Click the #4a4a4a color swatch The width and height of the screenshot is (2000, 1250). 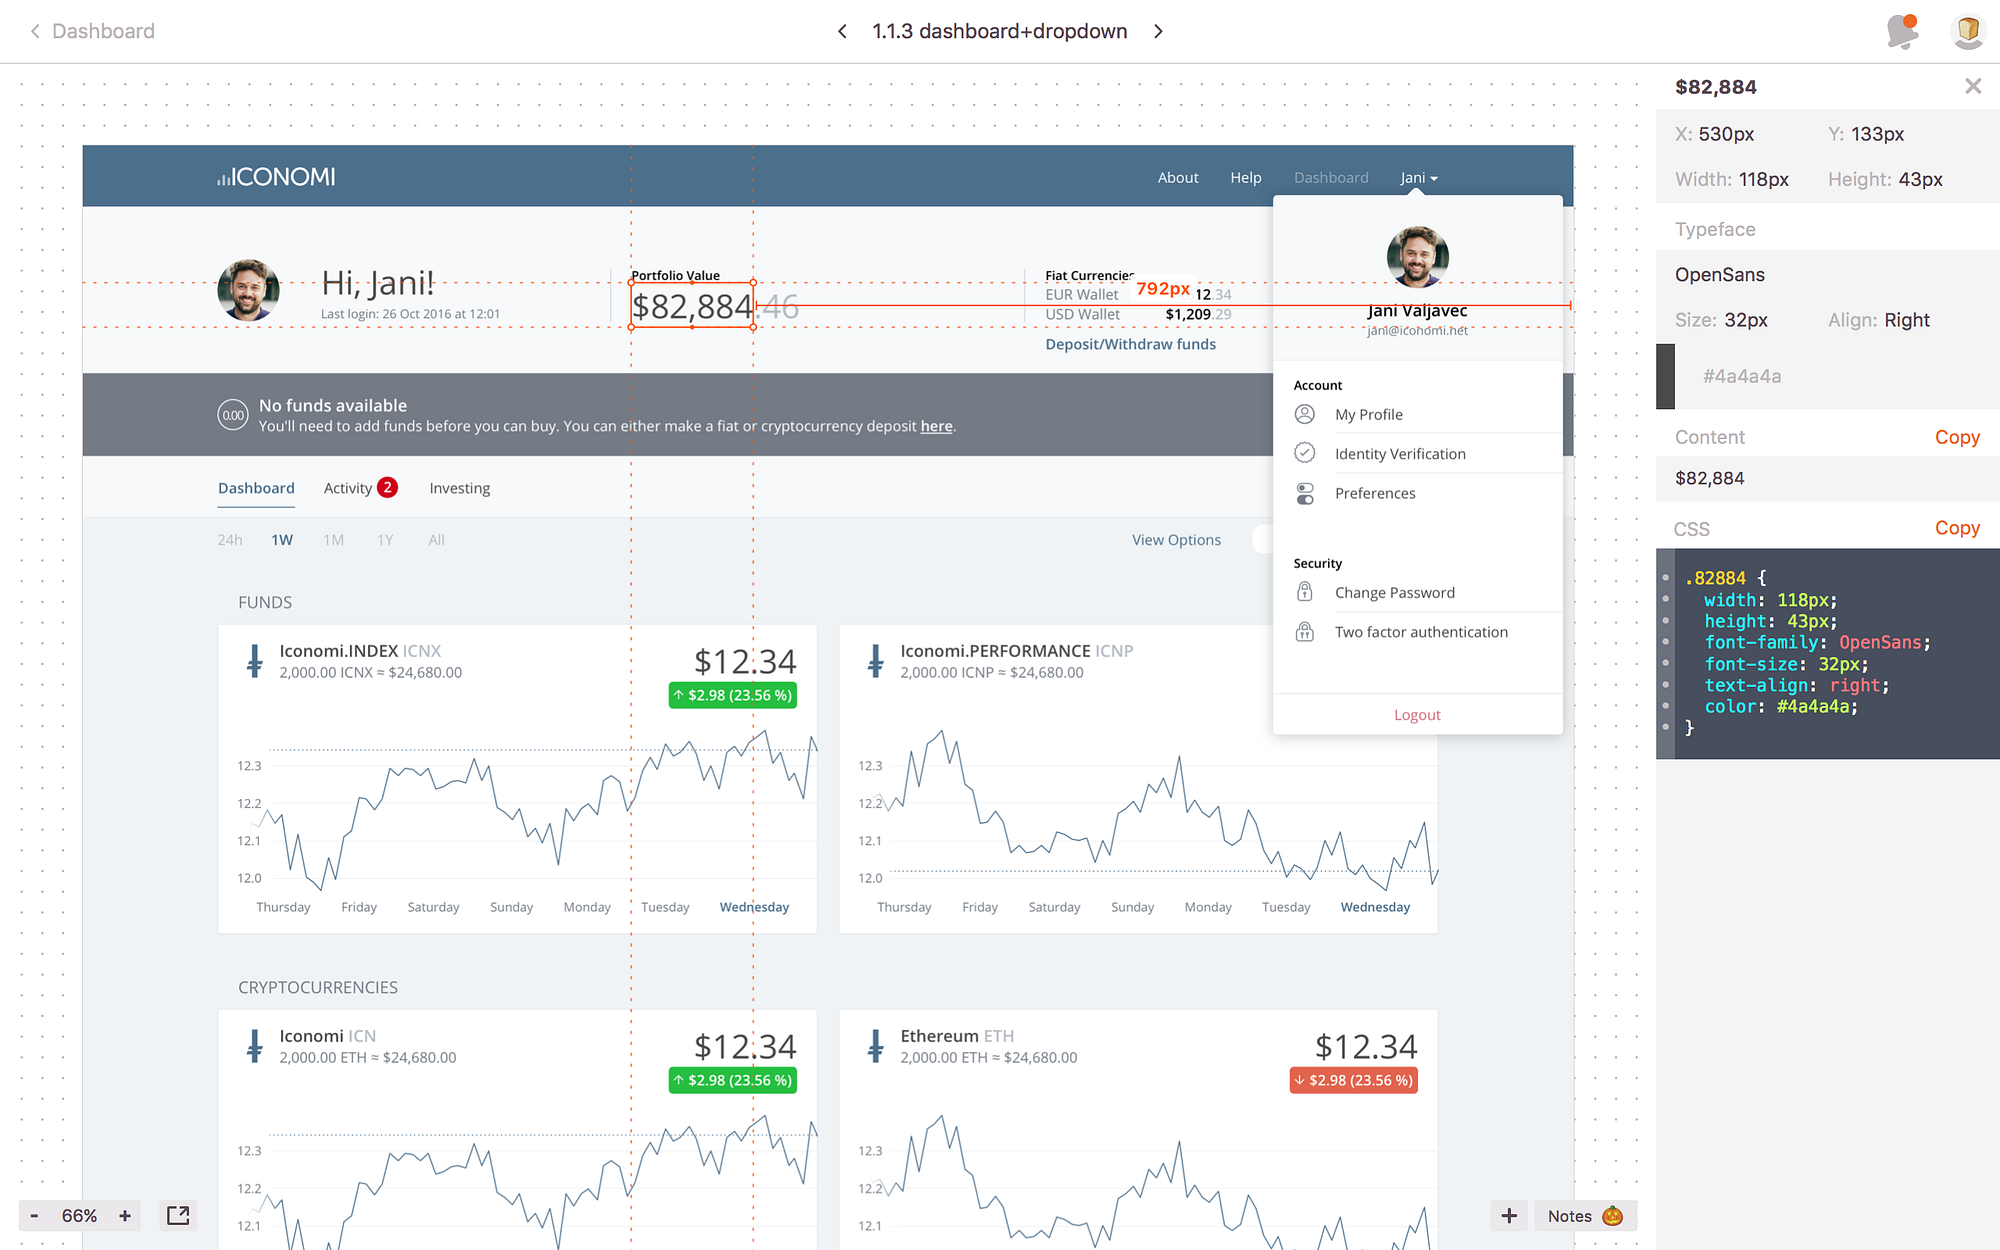point(1665,376)
